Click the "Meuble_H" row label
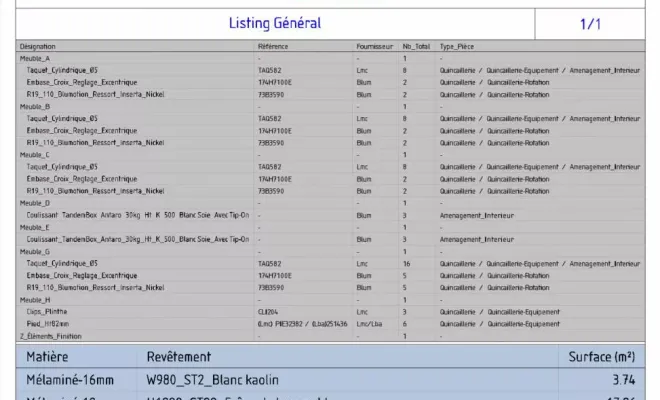The width and height of the screenshot is (660, 400). (x=35, y=300)
